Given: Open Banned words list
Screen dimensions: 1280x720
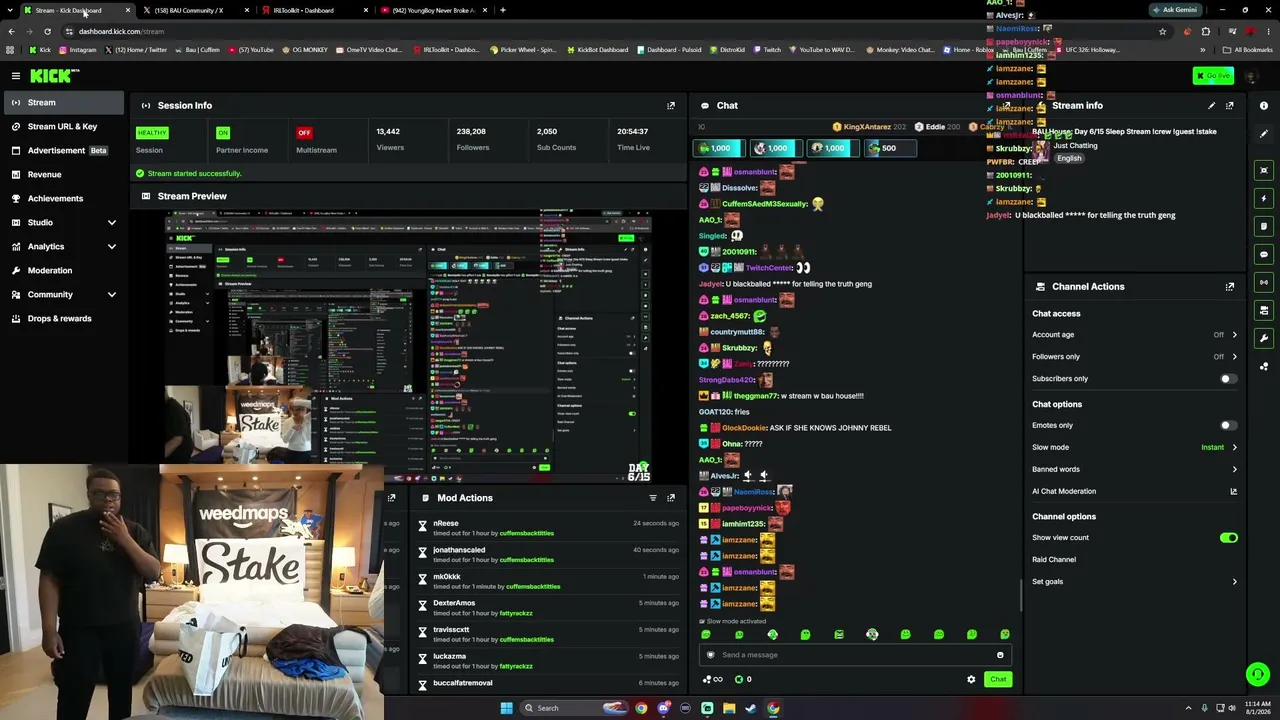Looking at the screenshot, I should coord(1134,469).
